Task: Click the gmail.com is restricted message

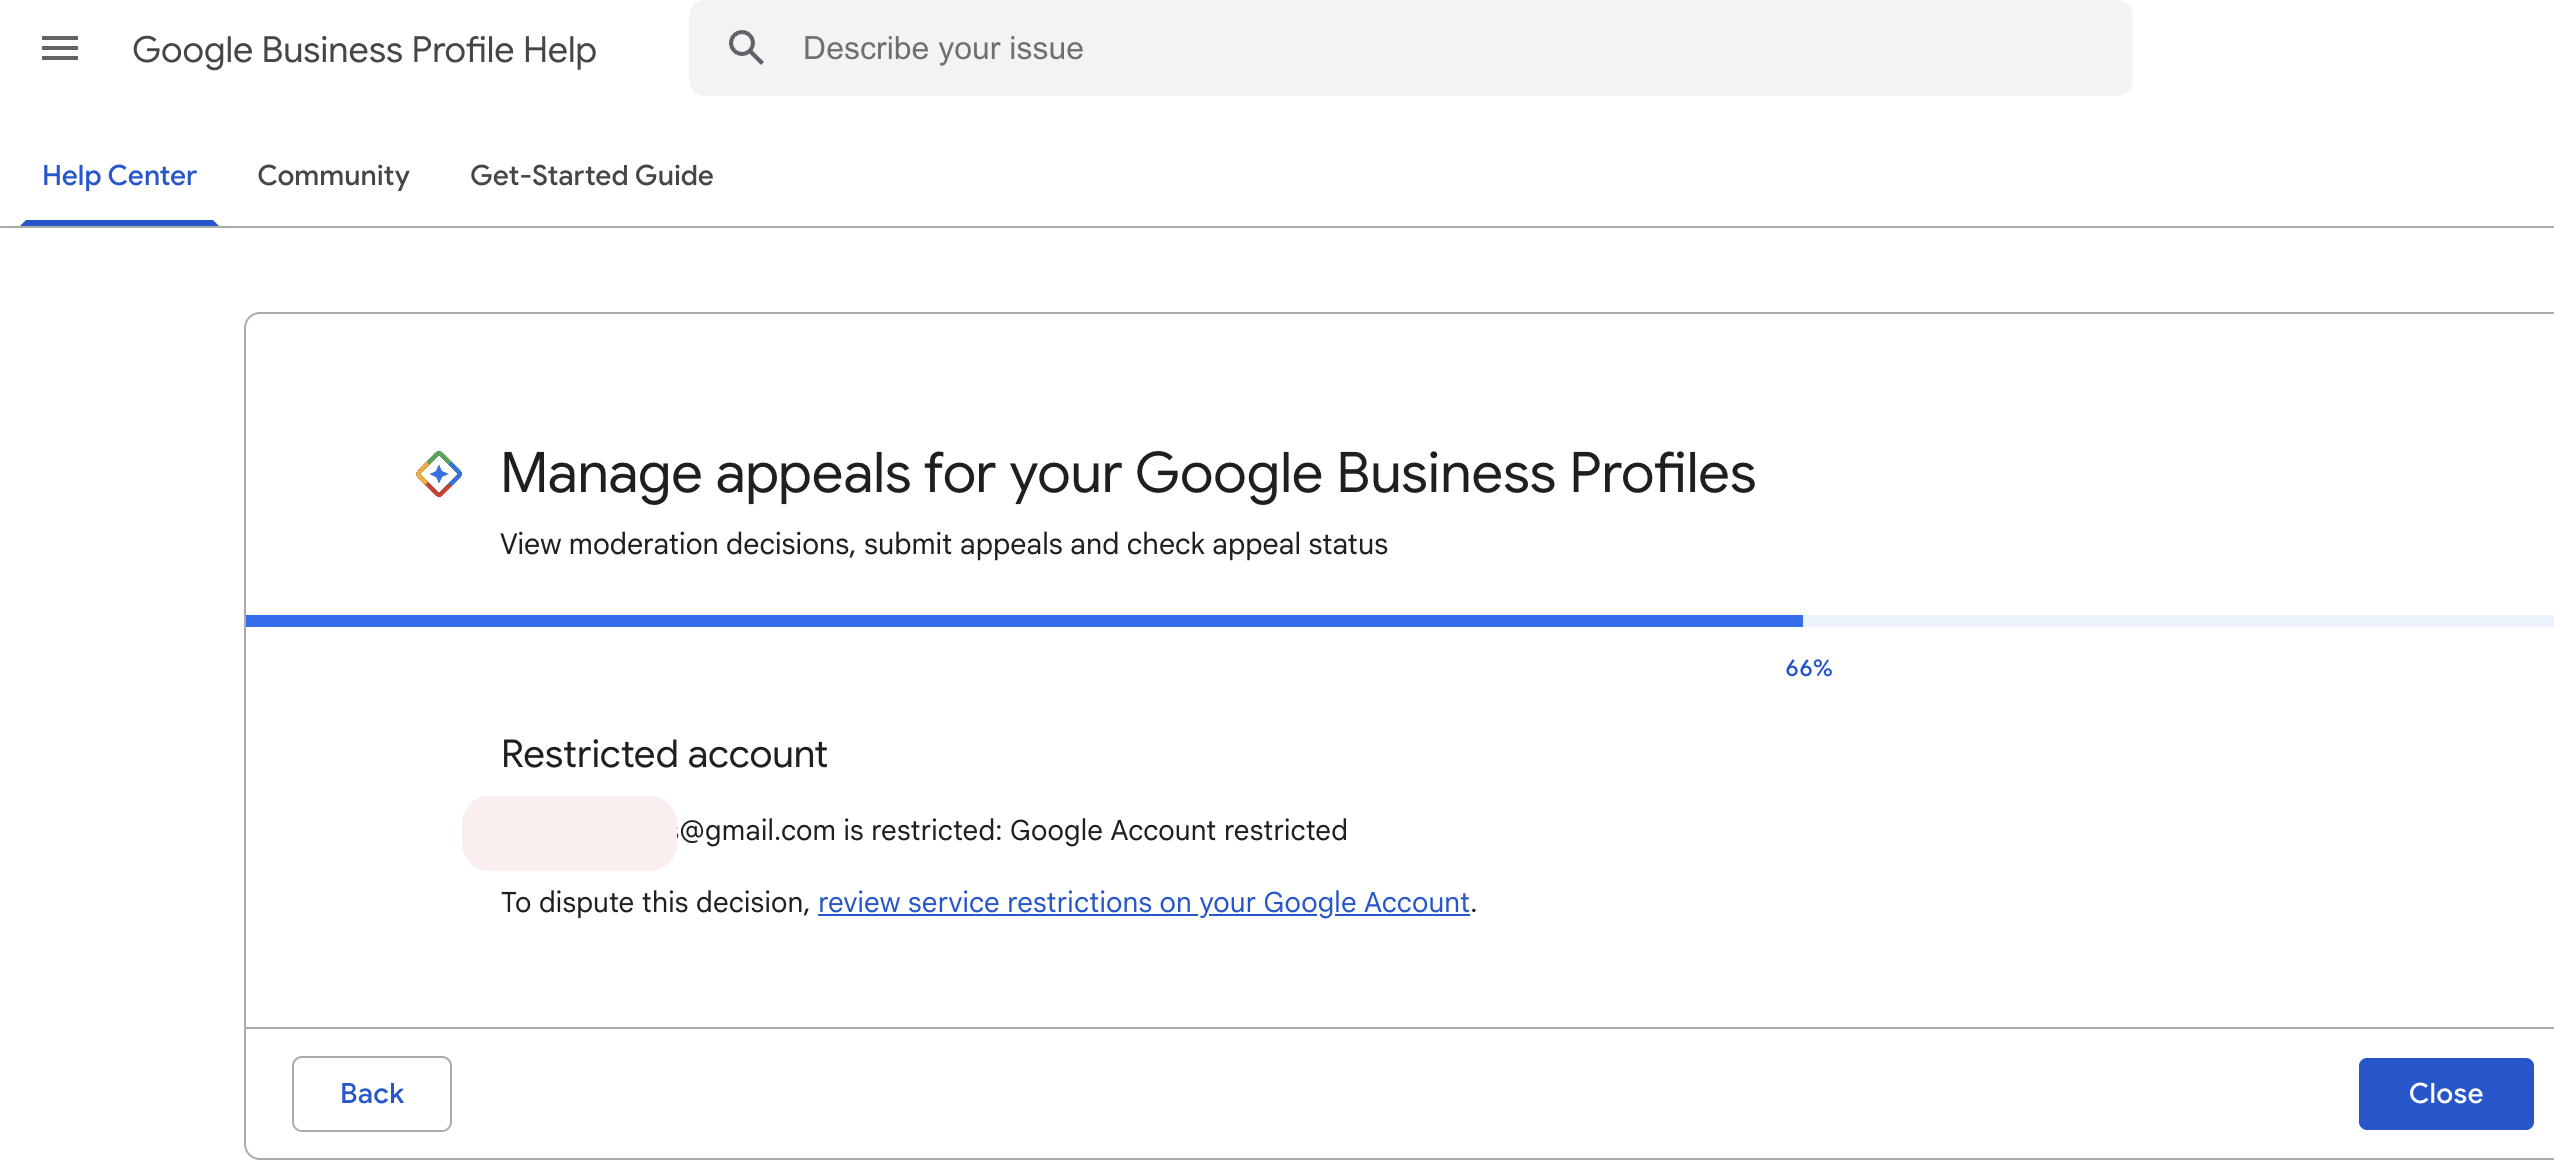Action: (1013, 830)
